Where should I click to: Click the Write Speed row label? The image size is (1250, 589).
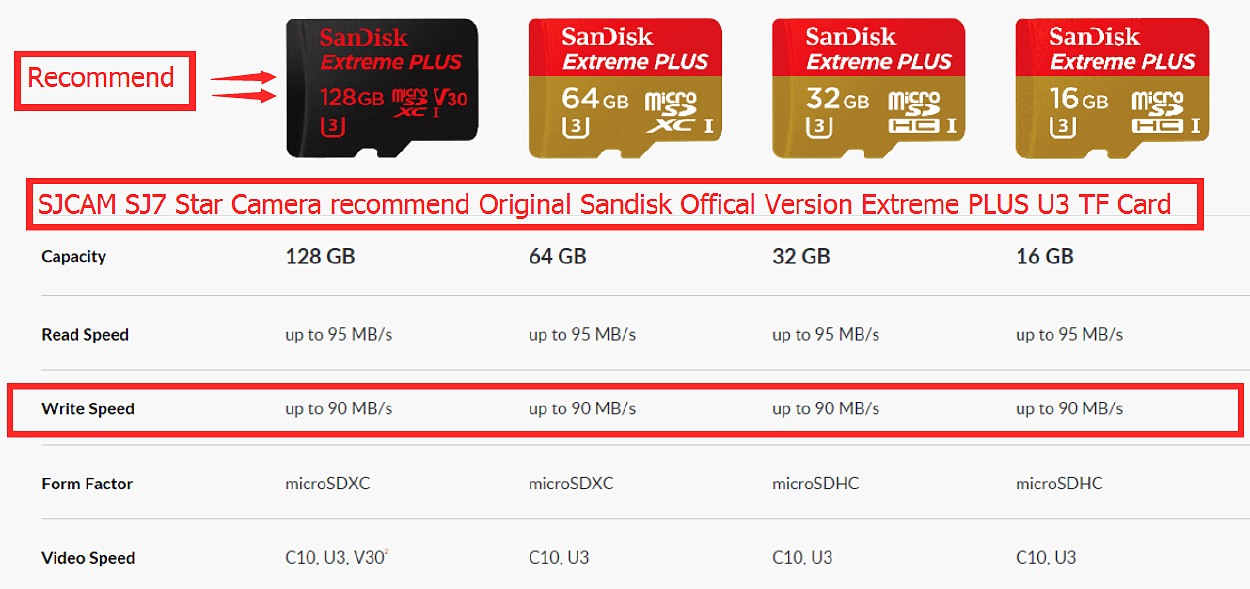[88, 409]
